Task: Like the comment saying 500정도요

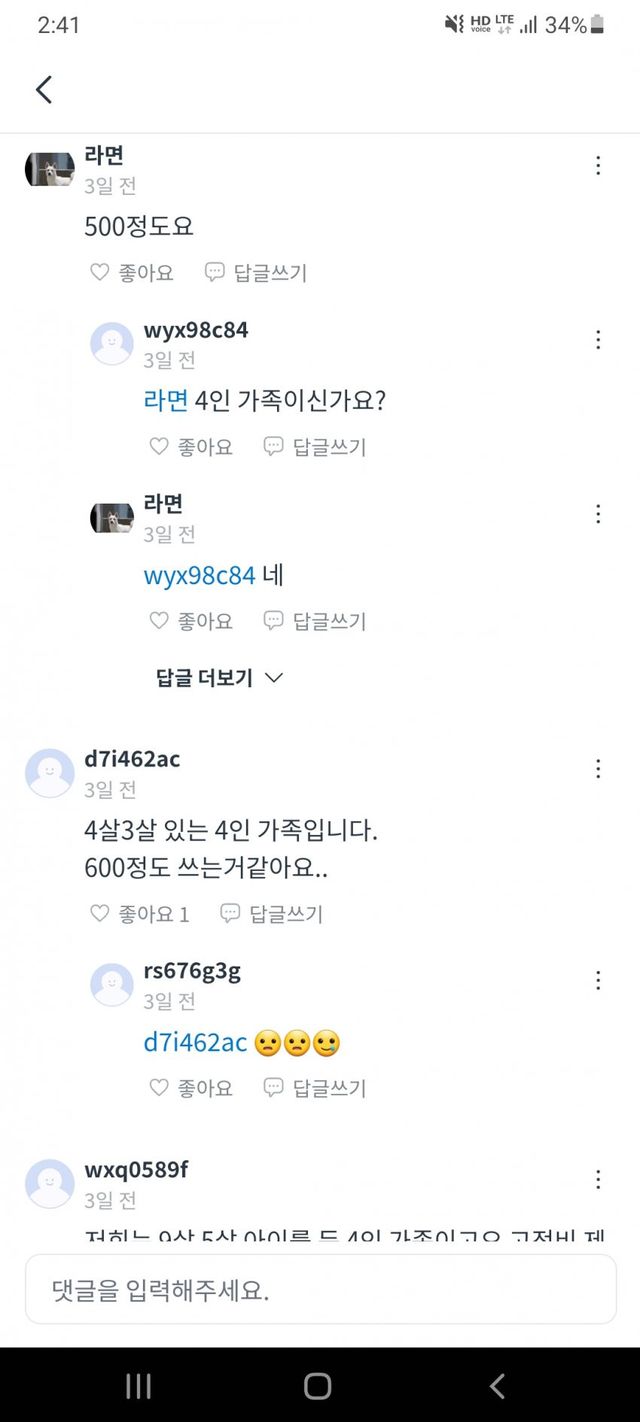Action: pos(102,272)
